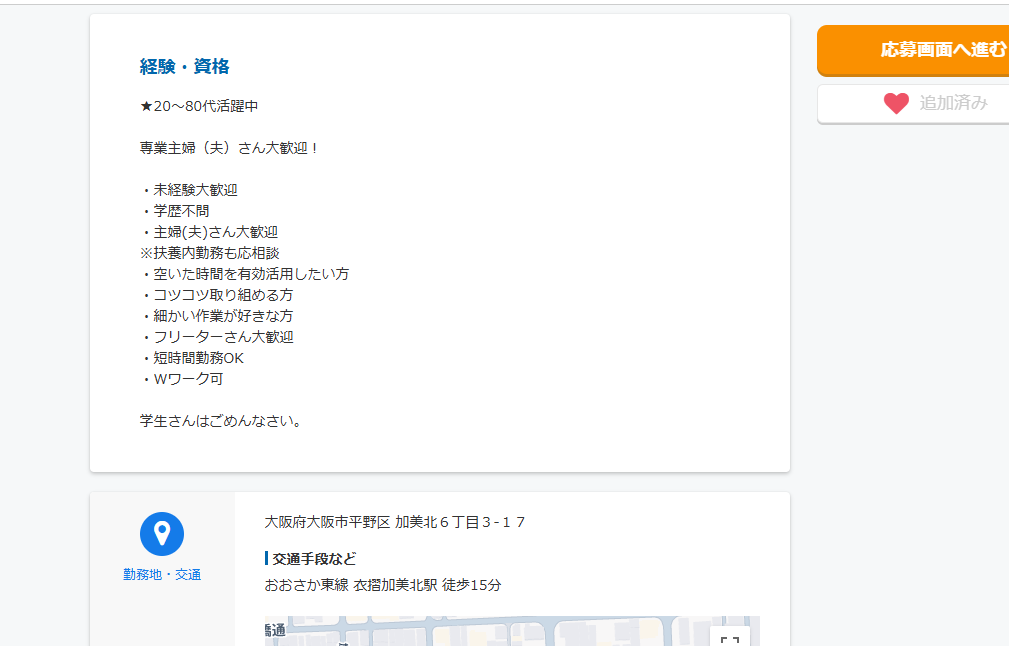Click the Wワーク可 bullet item
Viewport: 1009px width, 646px height.
(187, 379)
